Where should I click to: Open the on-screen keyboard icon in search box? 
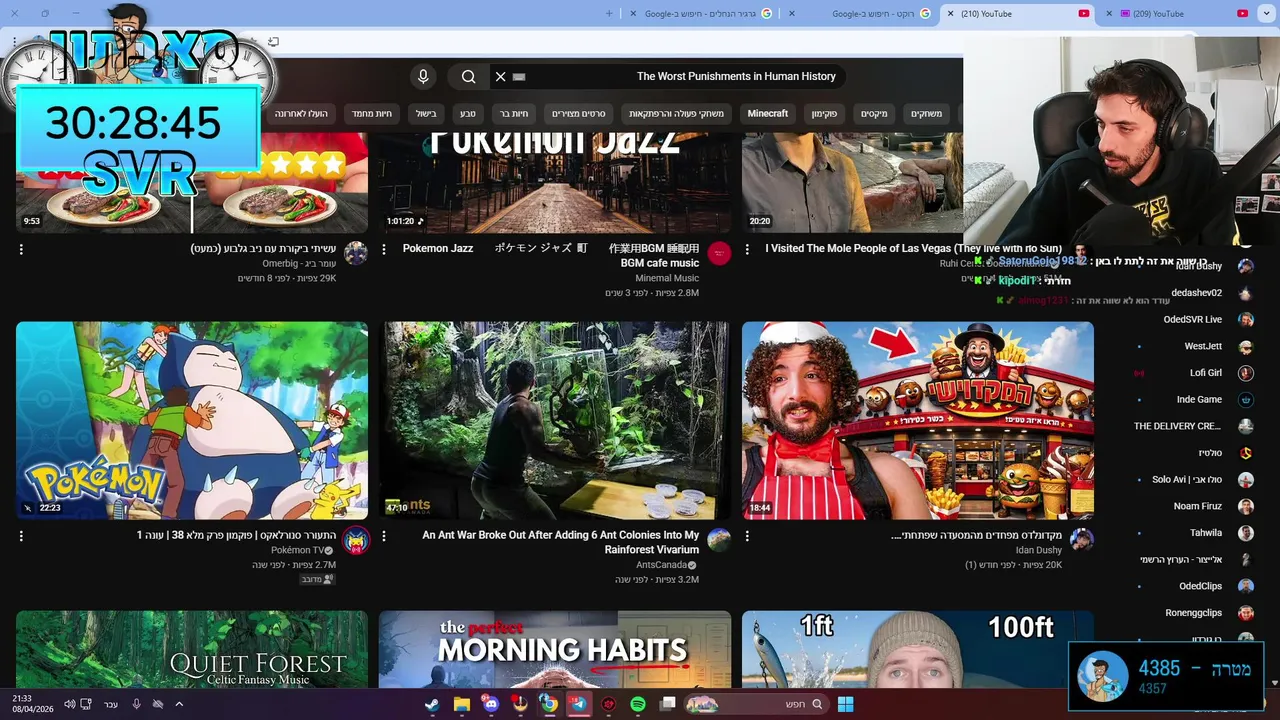(519, 77)
